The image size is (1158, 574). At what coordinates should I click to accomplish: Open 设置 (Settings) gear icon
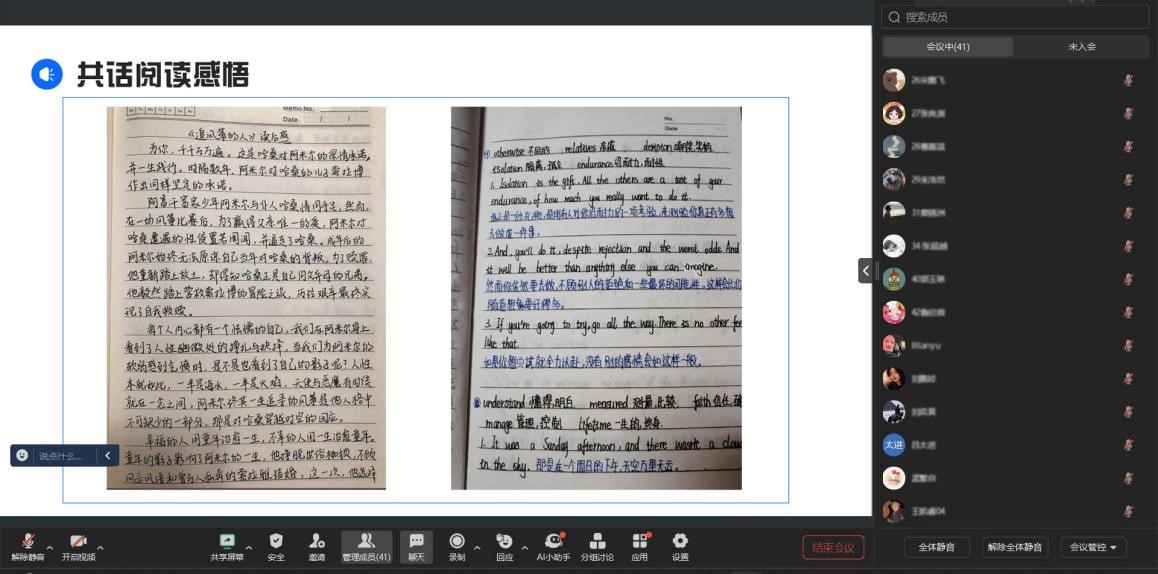680,541
